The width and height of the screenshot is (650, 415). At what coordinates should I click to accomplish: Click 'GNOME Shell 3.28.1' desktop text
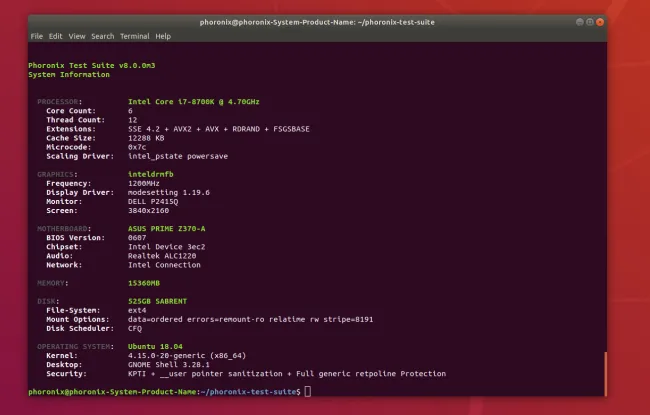[x=169, y=365]
